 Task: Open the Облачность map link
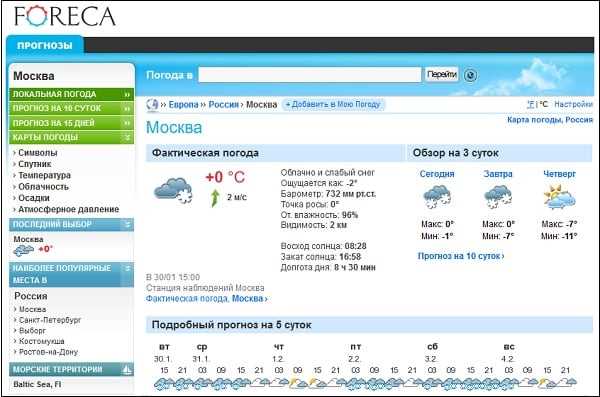coord(43,186)
